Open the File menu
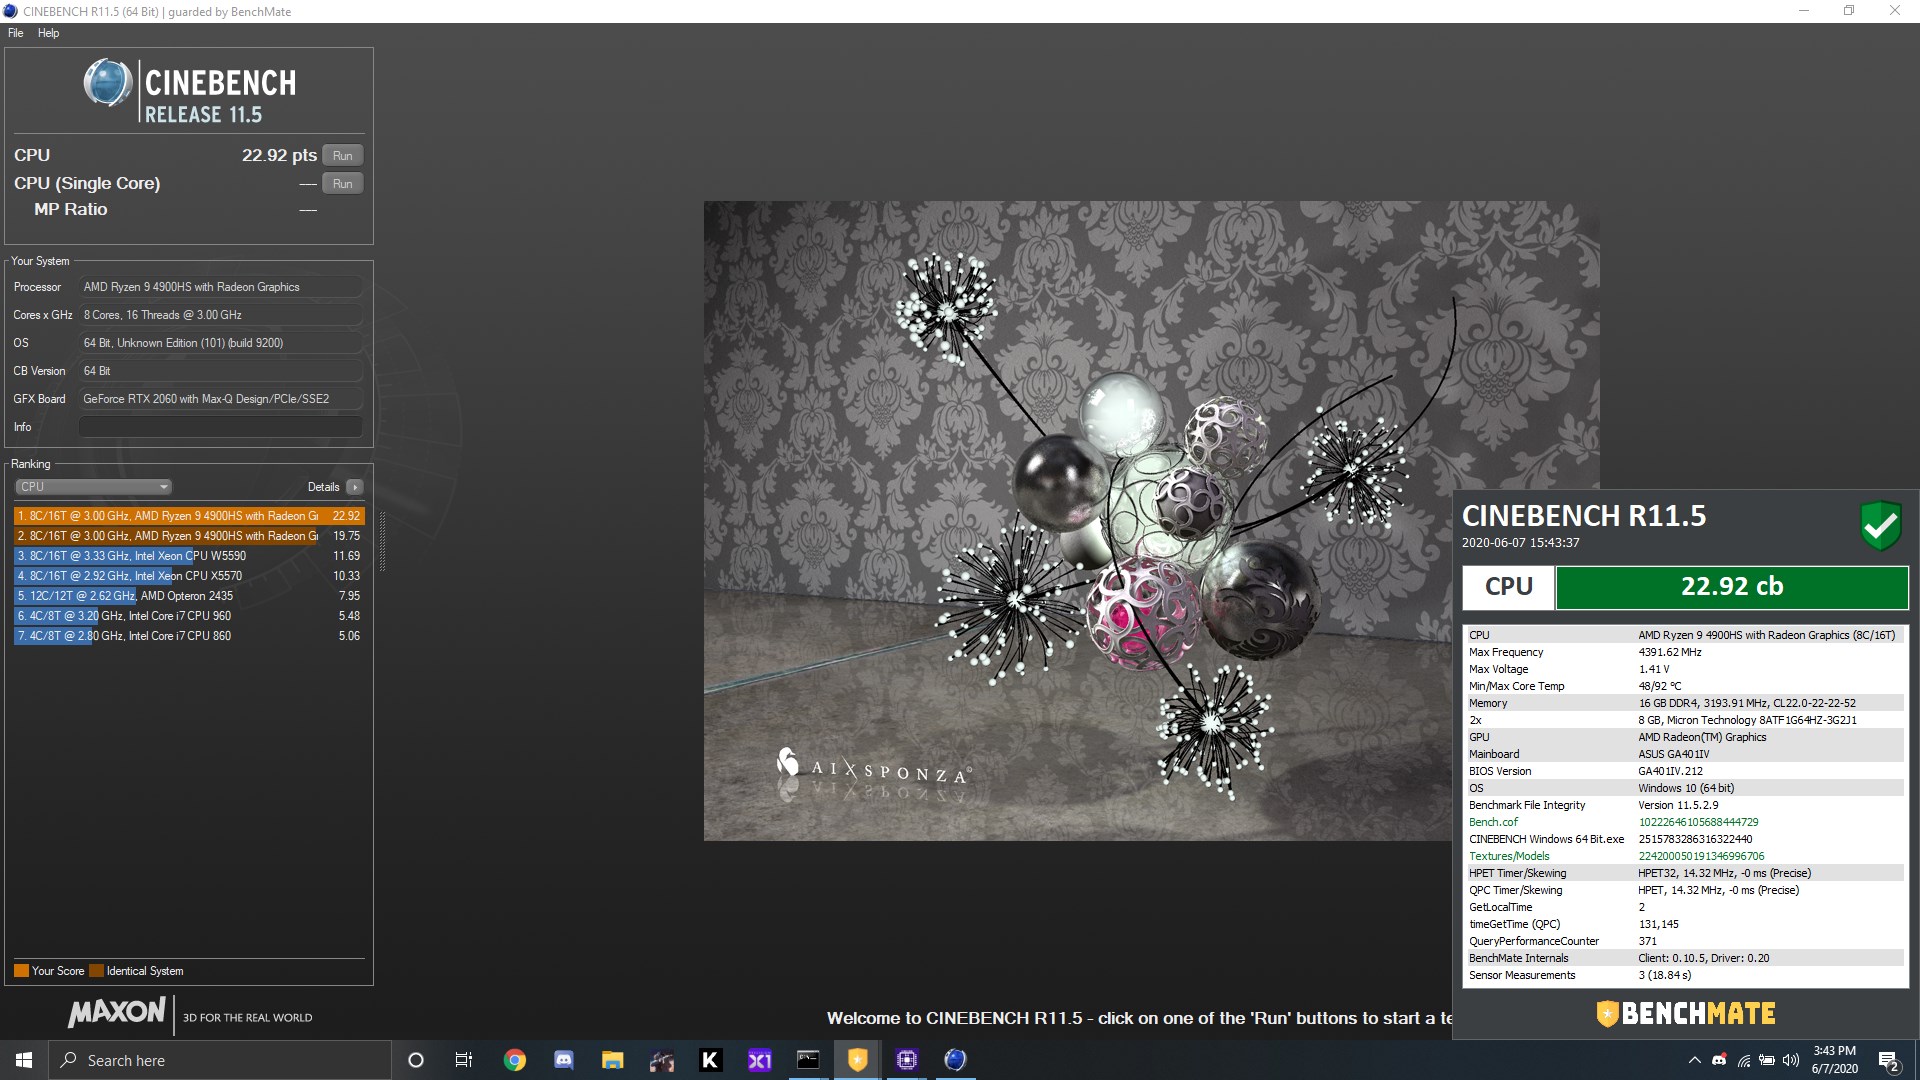 pyautogui.click(x=16, y=33)
